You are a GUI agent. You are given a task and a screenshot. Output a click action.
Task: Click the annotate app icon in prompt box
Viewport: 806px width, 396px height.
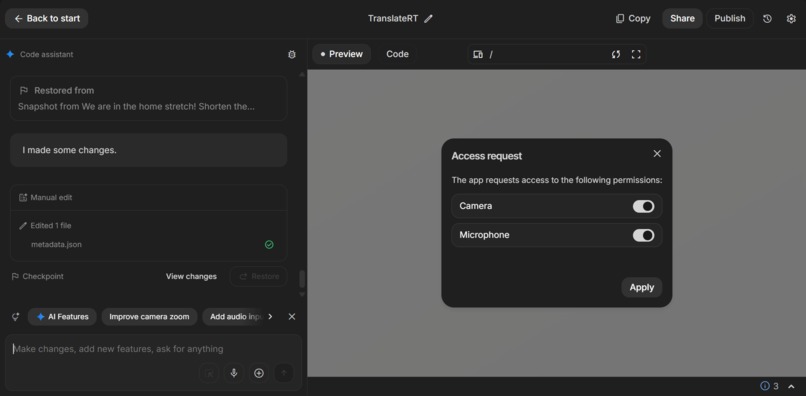(209, 373)
